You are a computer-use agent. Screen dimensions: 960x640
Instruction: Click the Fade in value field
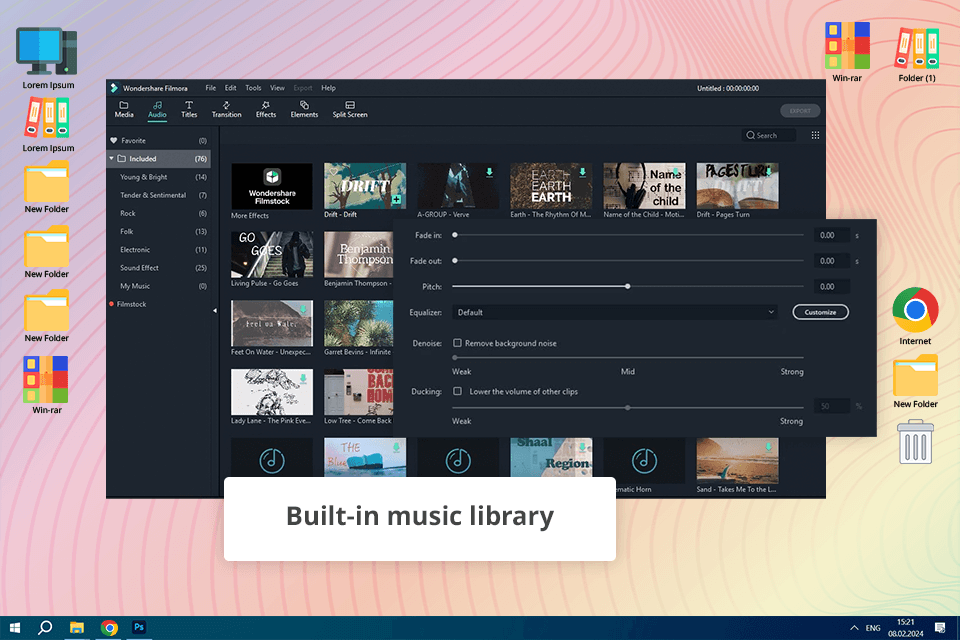coord(831,235)
